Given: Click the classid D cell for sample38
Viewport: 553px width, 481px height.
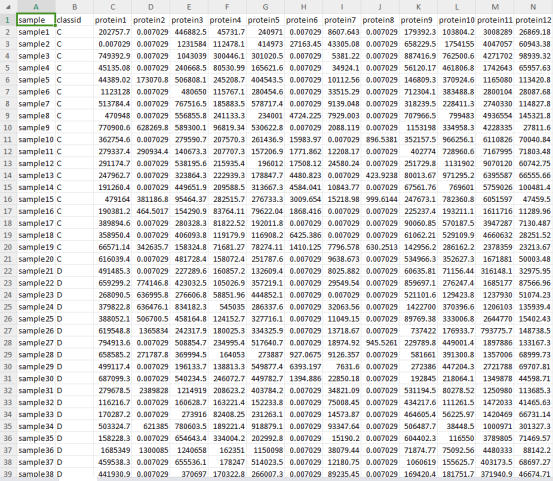Looking at the screenshot, I should [74, 474].
